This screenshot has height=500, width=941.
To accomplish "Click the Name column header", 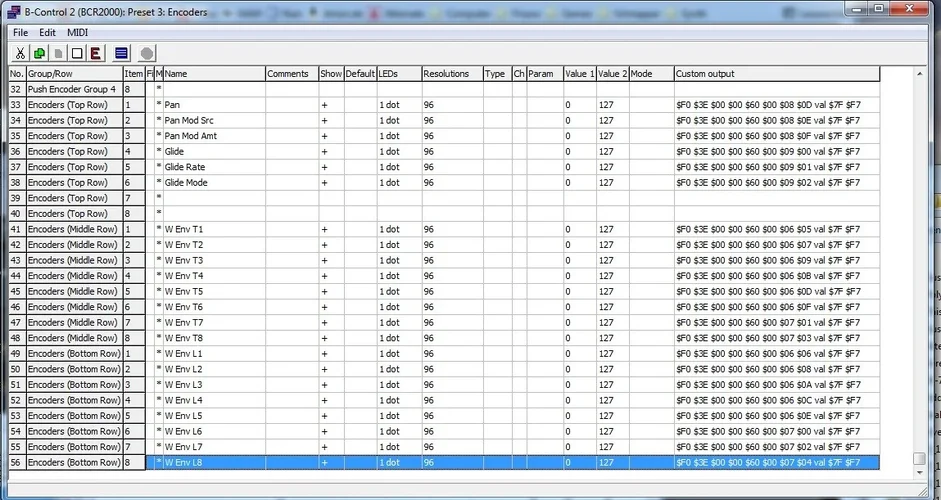I will tap(213, 74).
